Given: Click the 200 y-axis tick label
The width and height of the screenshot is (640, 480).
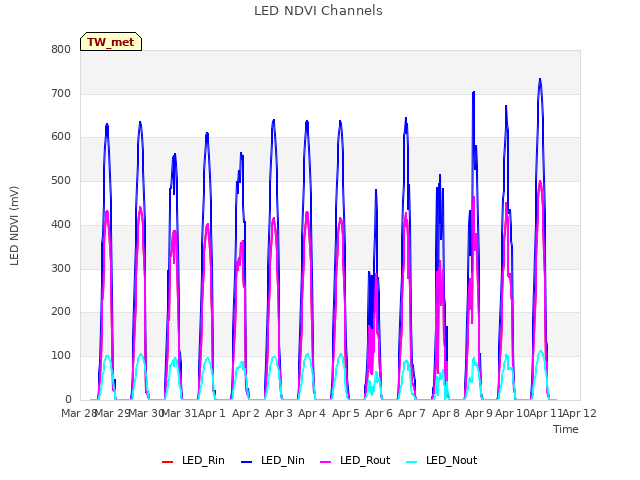Looking at the screenshot, I should pos(61,312).
